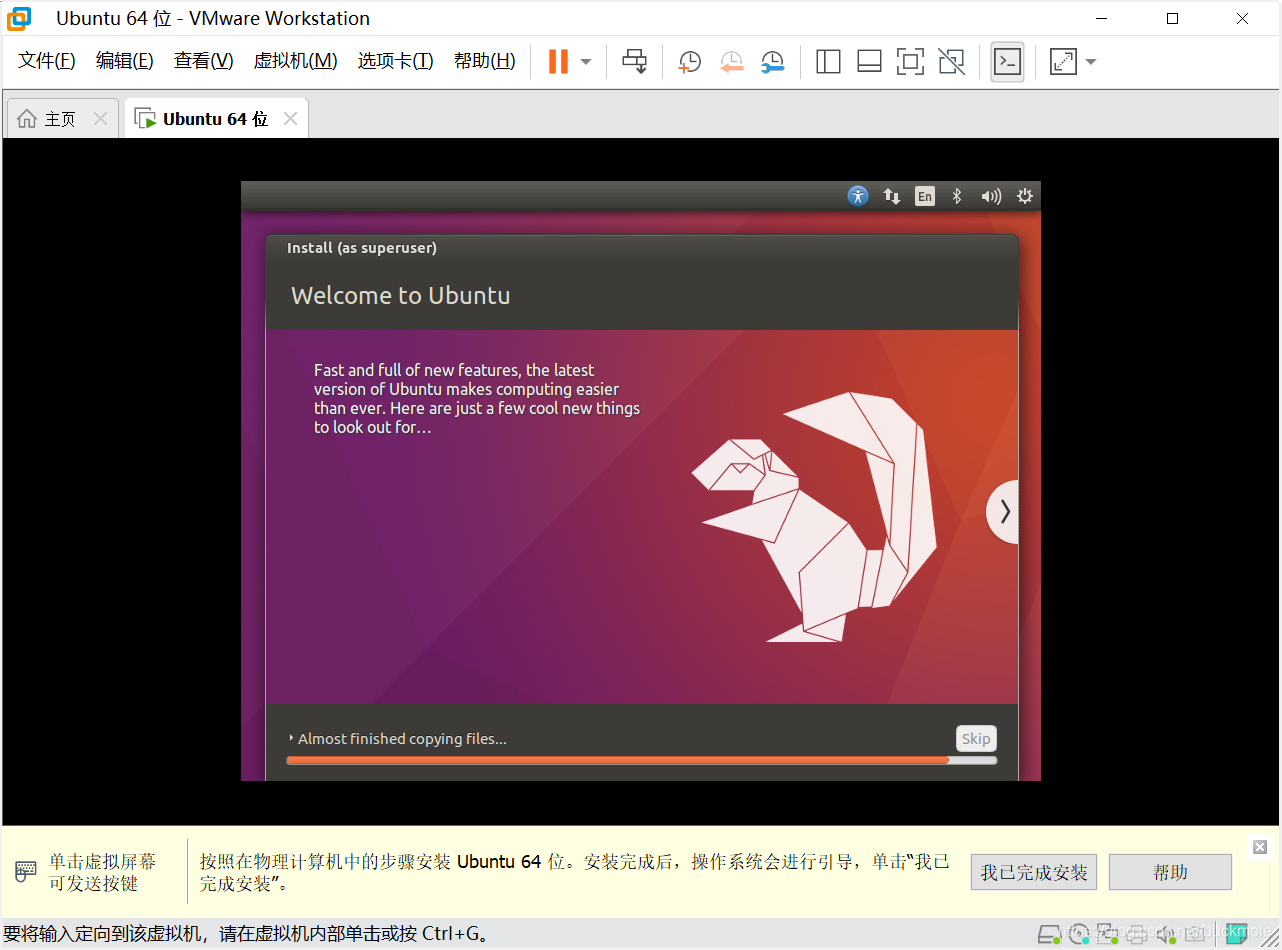Click the printer status icon
Viewport: 1282px width, 950px height.
pos(1136,934)
